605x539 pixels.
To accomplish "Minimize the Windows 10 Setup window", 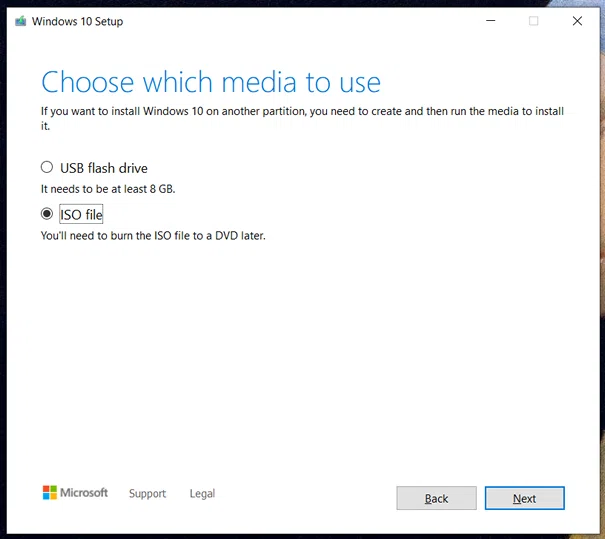I will (491, 21).
